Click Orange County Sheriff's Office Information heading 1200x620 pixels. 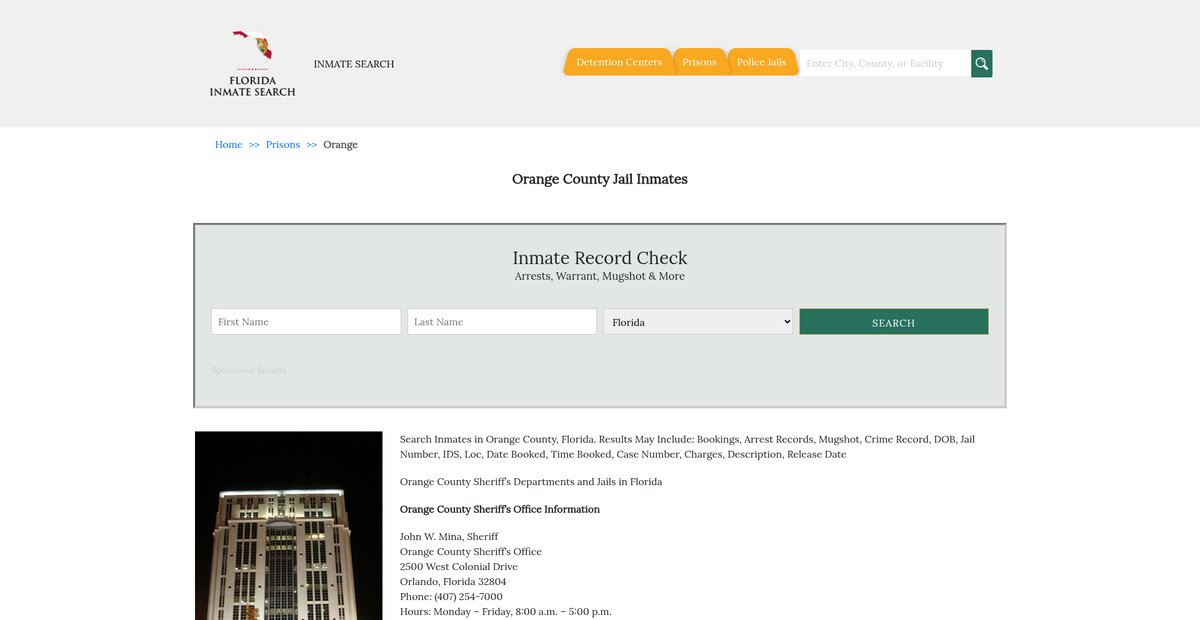click(x=500, y=509)
